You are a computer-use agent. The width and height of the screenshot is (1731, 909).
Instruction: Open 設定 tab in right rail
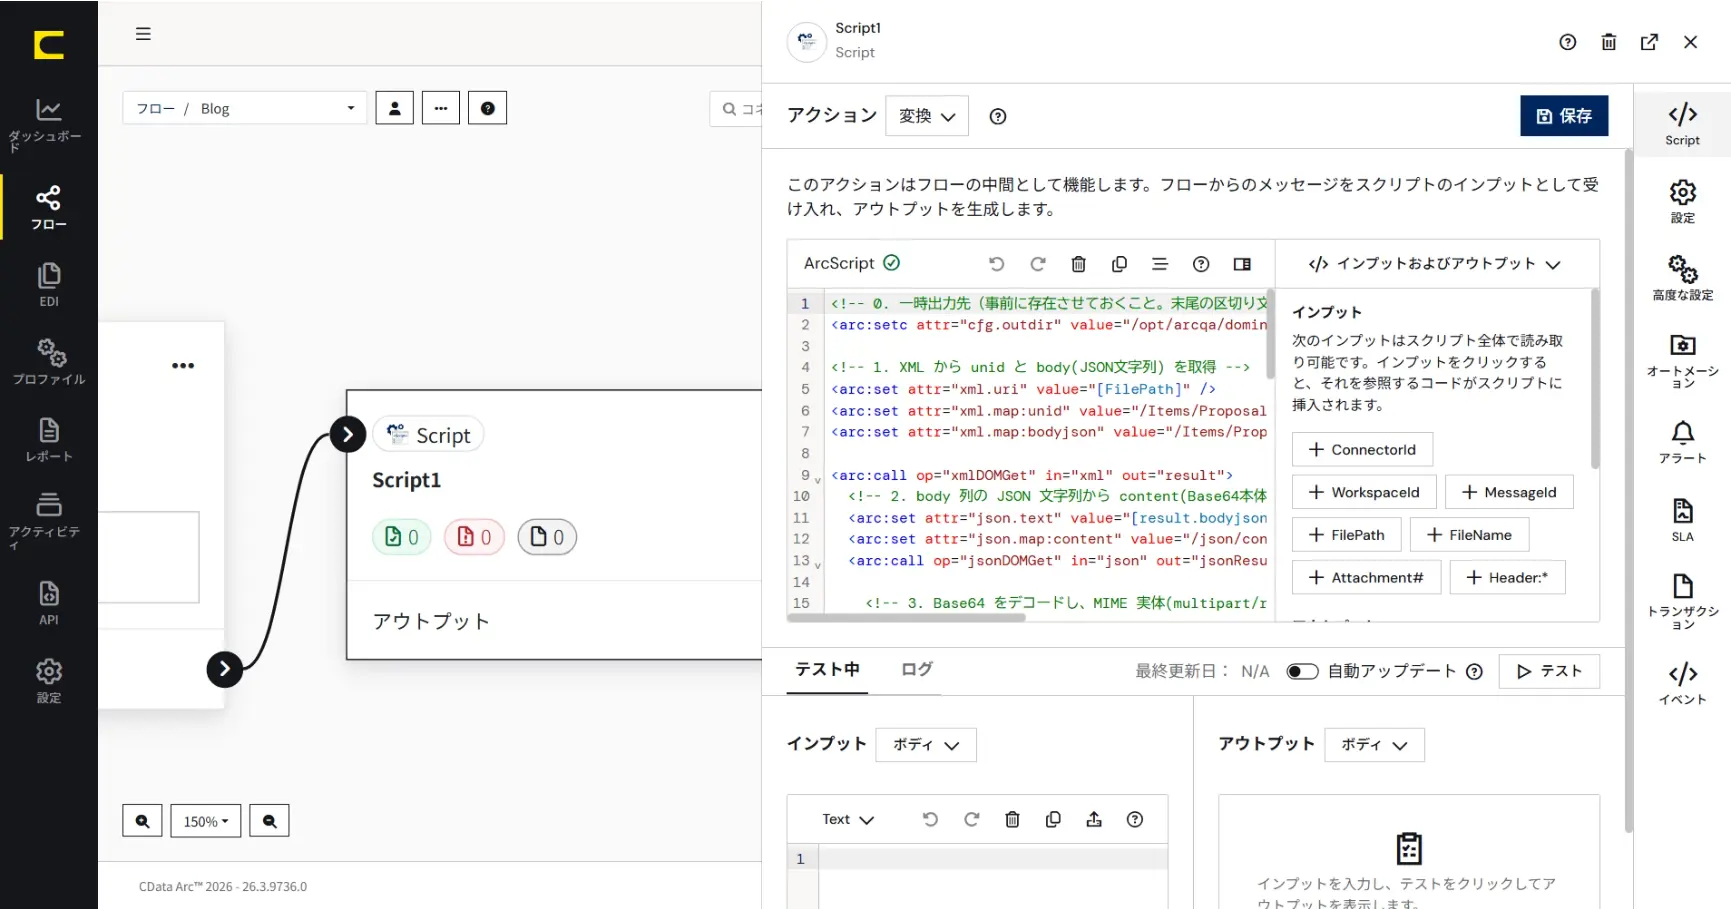click(1682, 201)
